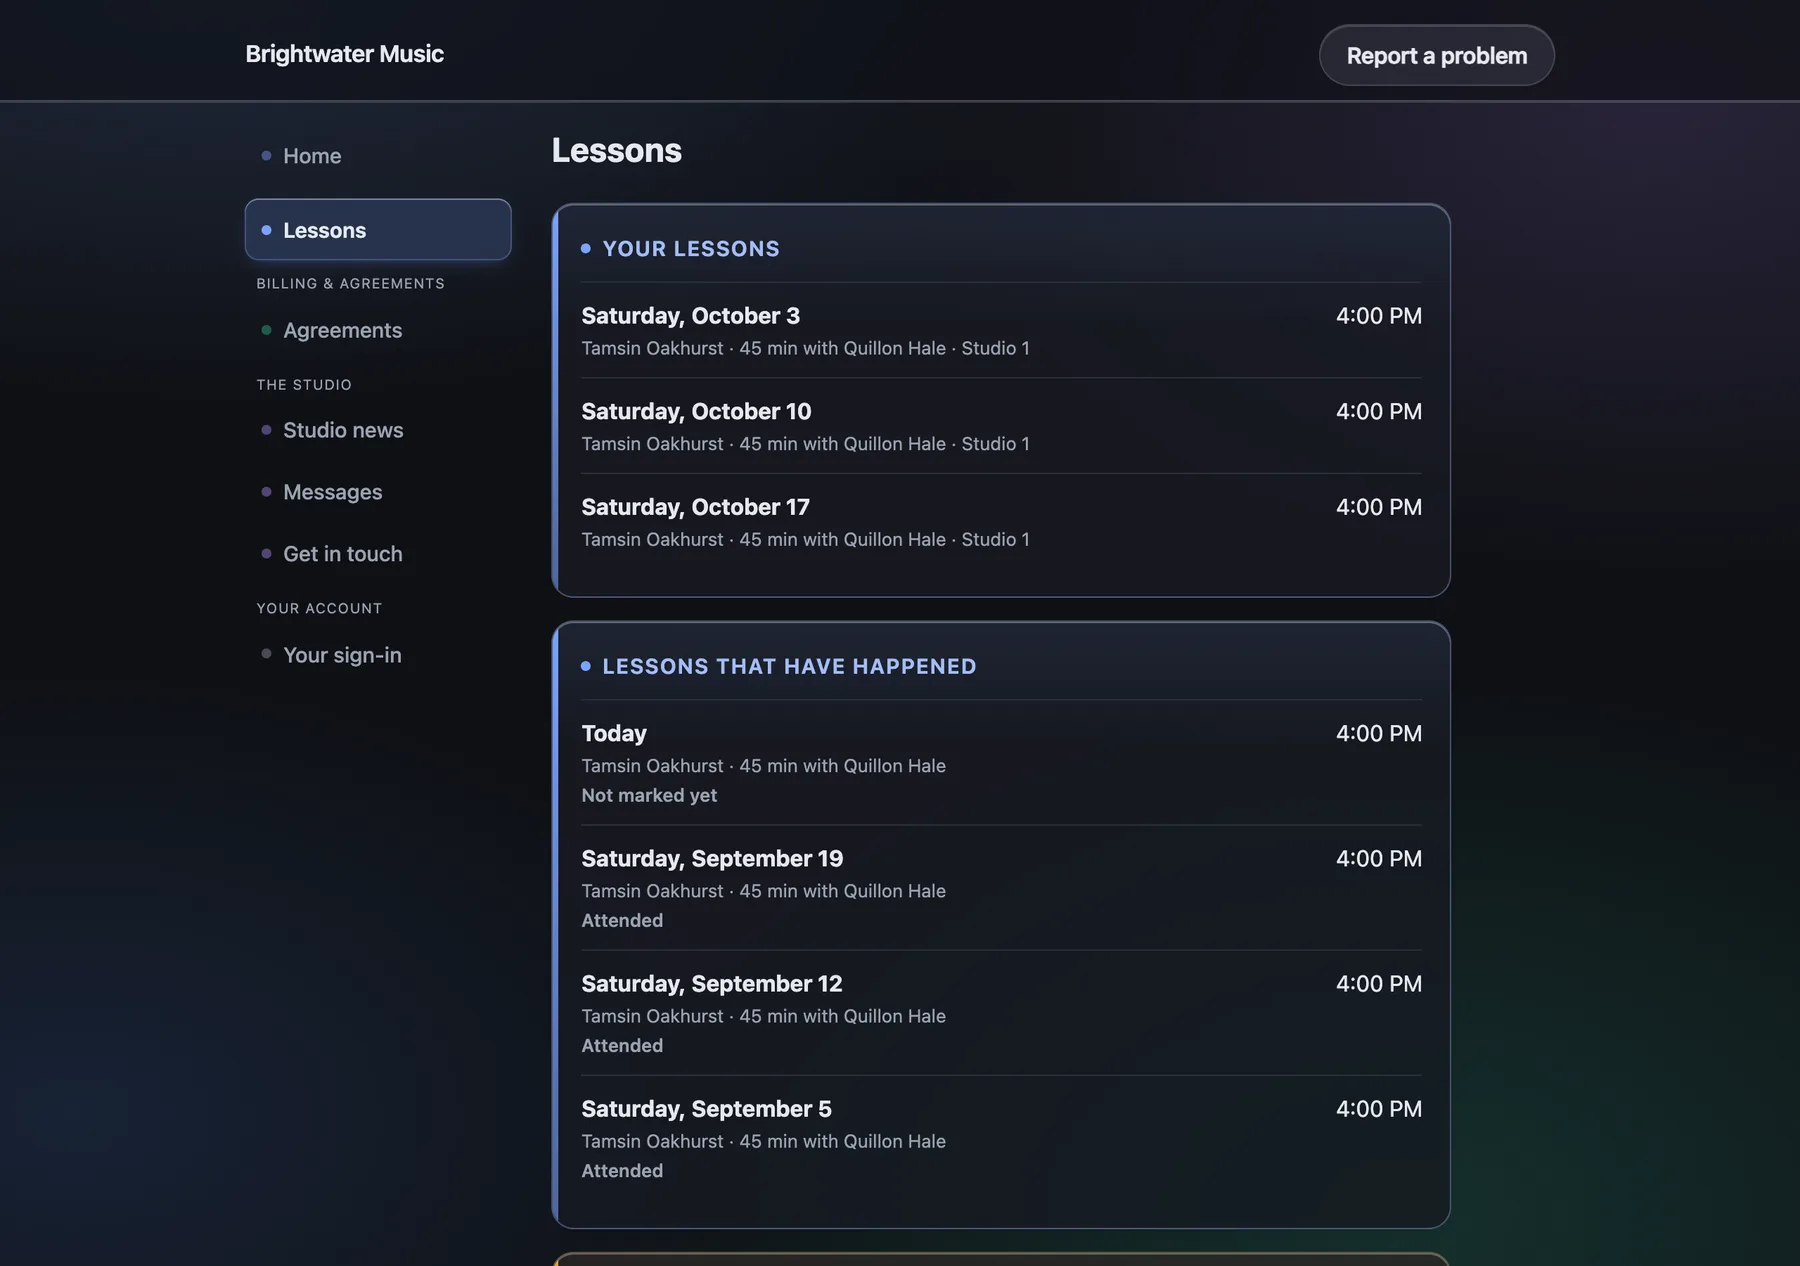Click the October 17 lesson details with Studio 1
1800x1266 pixels.
point(806,539)
